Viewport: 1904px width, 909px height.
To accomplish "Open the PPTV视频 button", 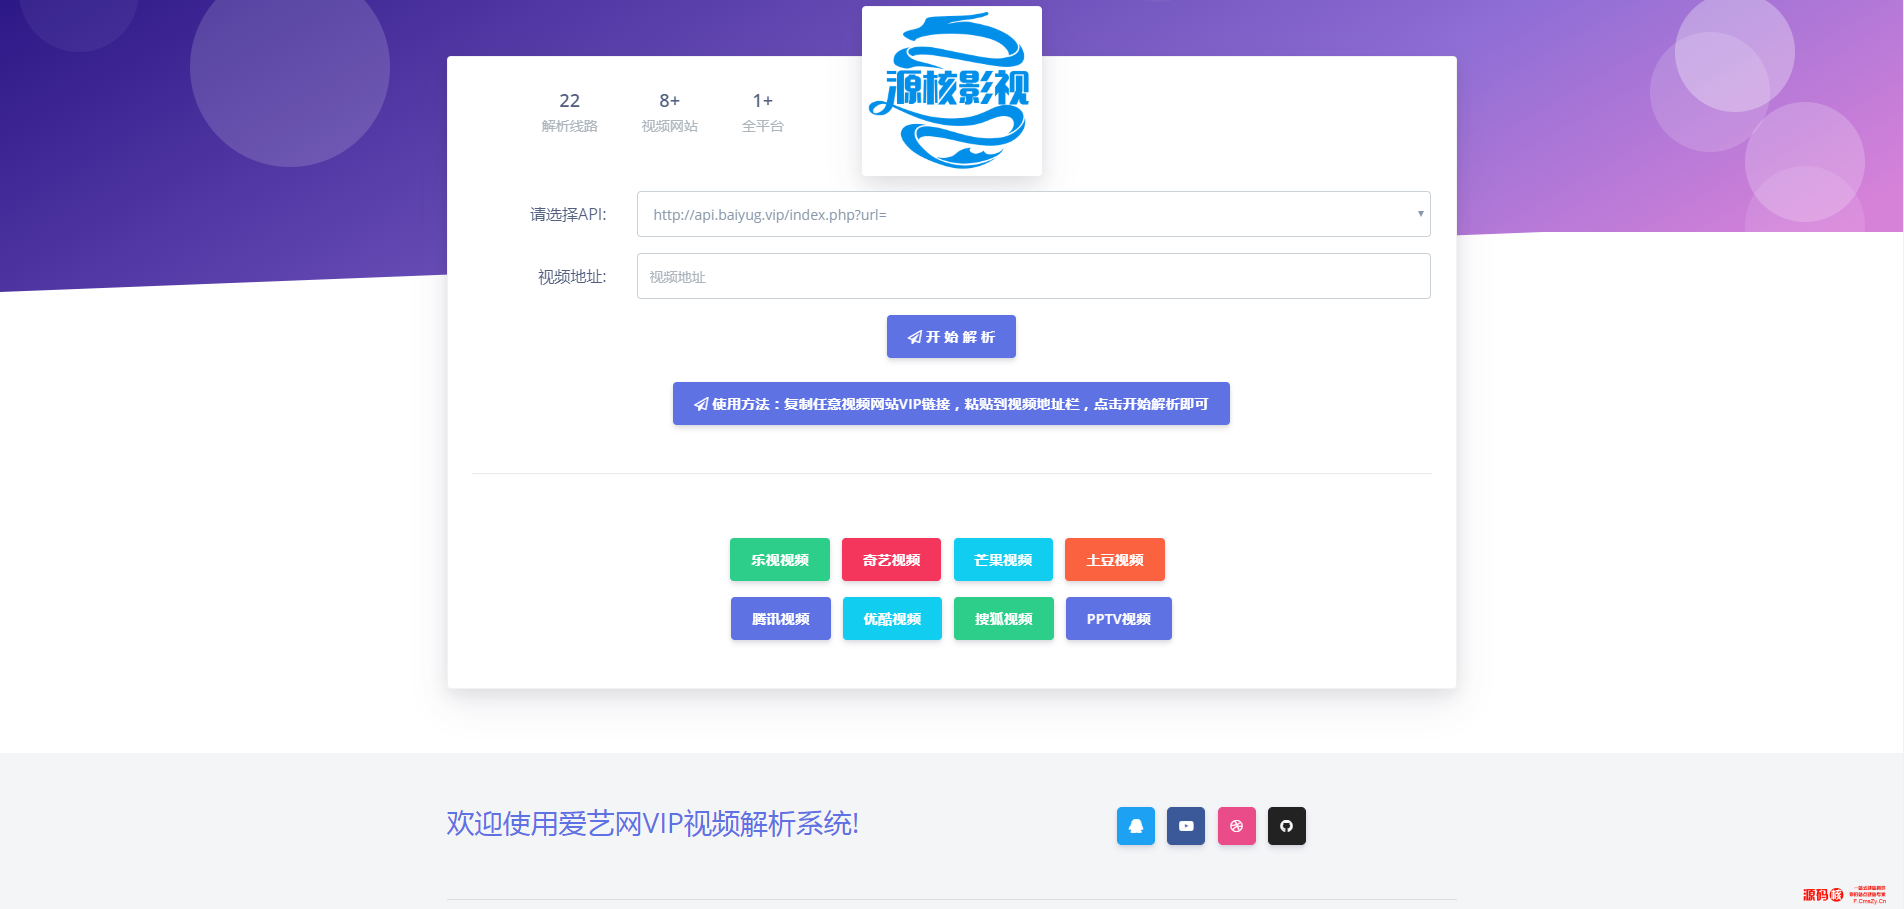I will click(1118, 619).
